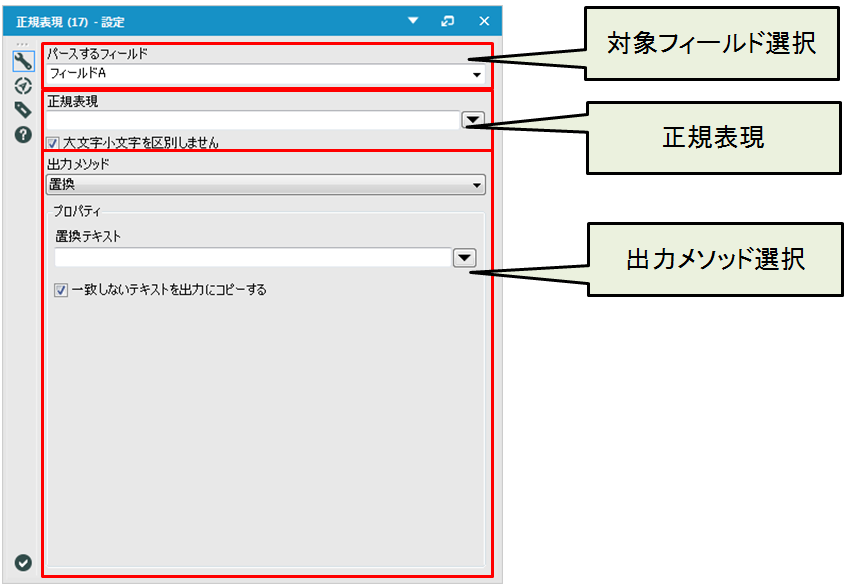Click the float window icon in title bar
Viewport: 866px width, 588px height.
(x=448, y=21)
